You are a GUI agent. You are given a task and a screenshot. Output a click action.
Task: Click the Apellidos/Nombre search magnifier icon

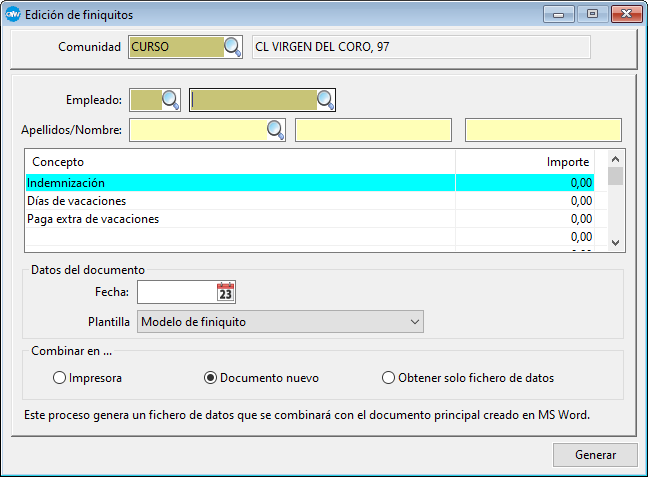point(275,130)
